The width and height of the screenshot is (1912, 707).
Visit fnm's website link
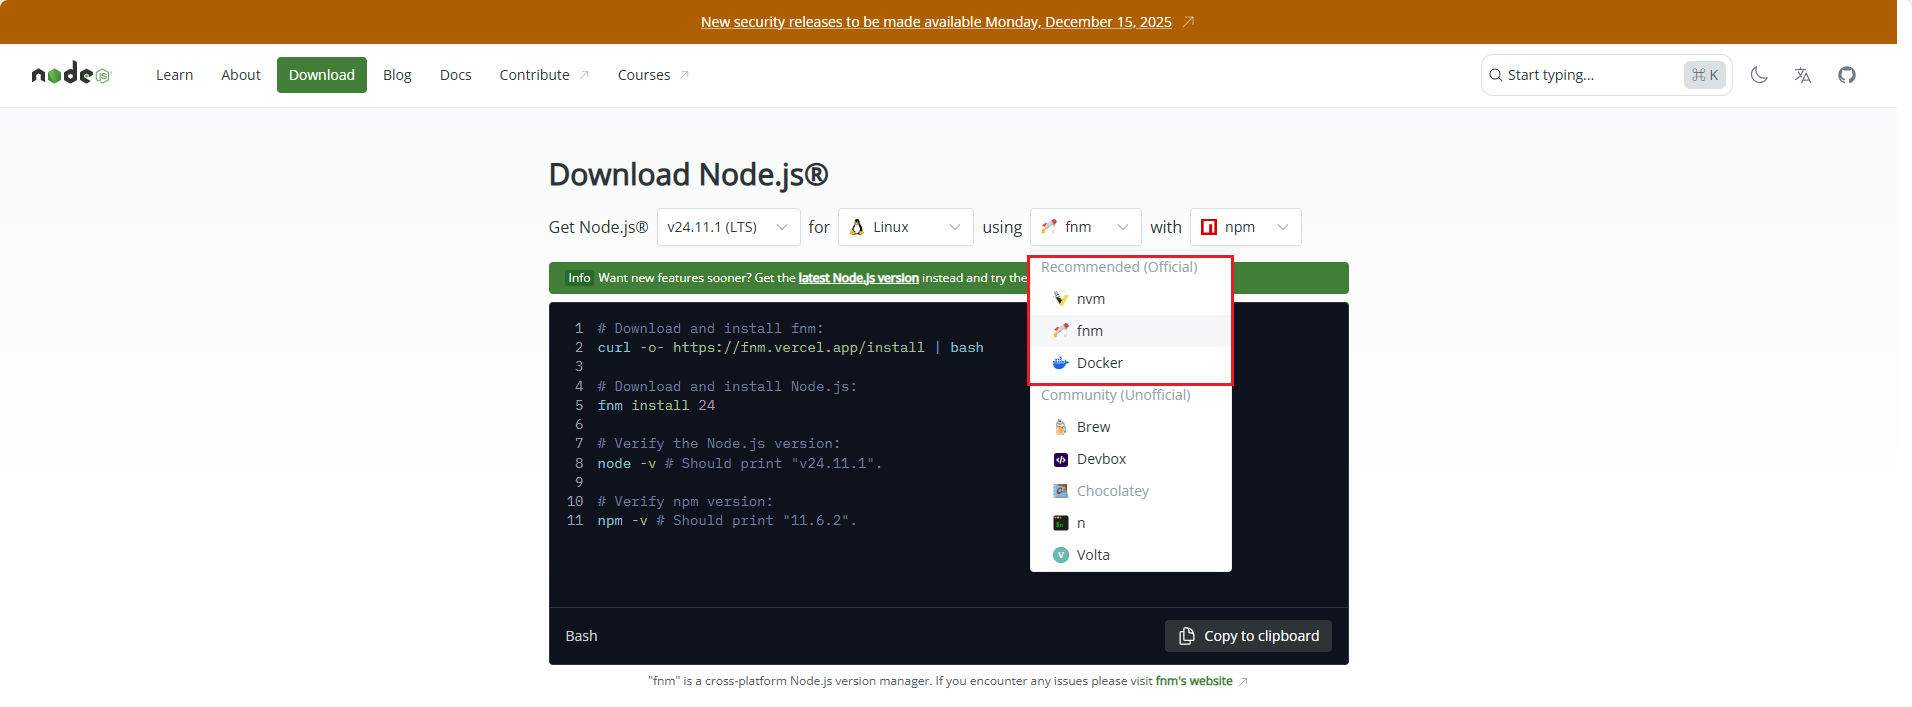[1194, 681]
